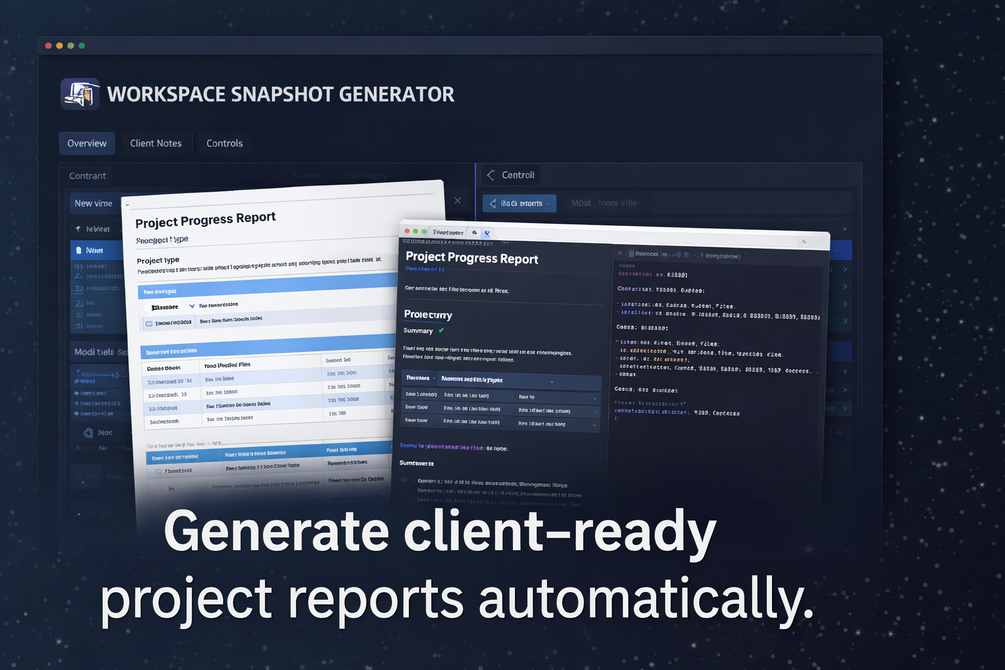
Task: Click the small icon tab in dark window title bar
Action: [474, 233]
